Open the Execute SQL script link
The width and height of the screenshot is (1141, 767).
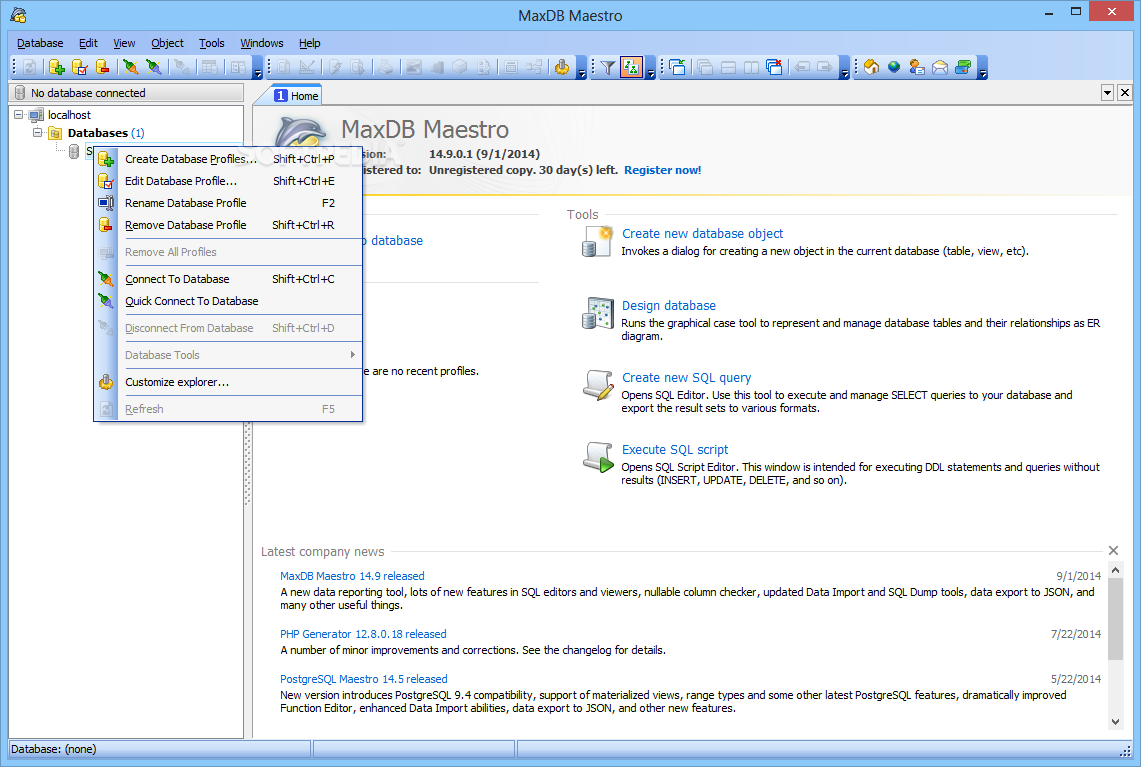point(675,450)
